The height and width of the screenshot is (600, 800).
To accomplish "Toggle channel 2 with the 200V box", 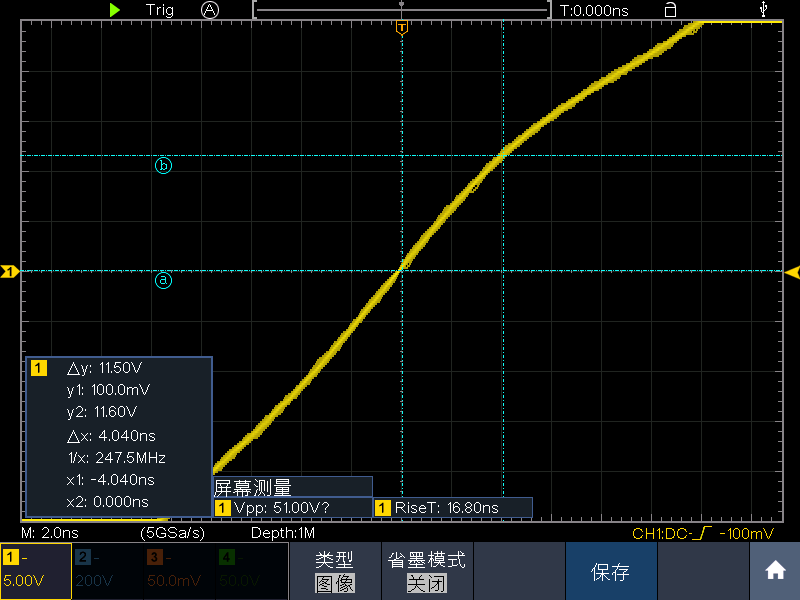I will [106, 571].
